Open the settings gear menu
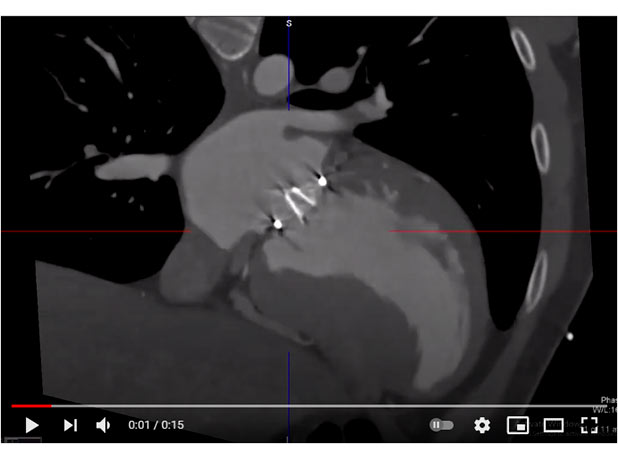 click(482, 425)
